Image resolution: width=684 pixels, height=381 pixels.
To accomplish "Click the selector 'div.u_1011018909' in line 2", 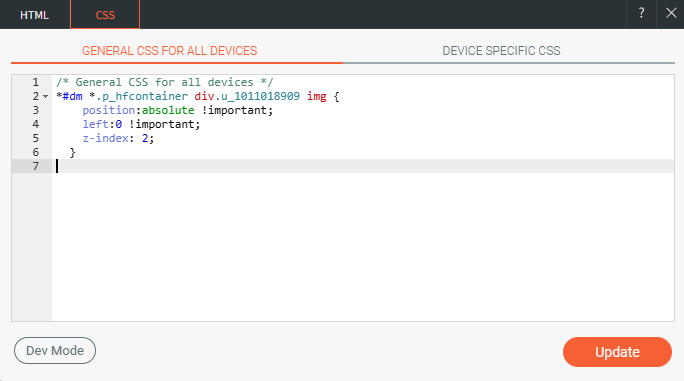I will point(247,96).
